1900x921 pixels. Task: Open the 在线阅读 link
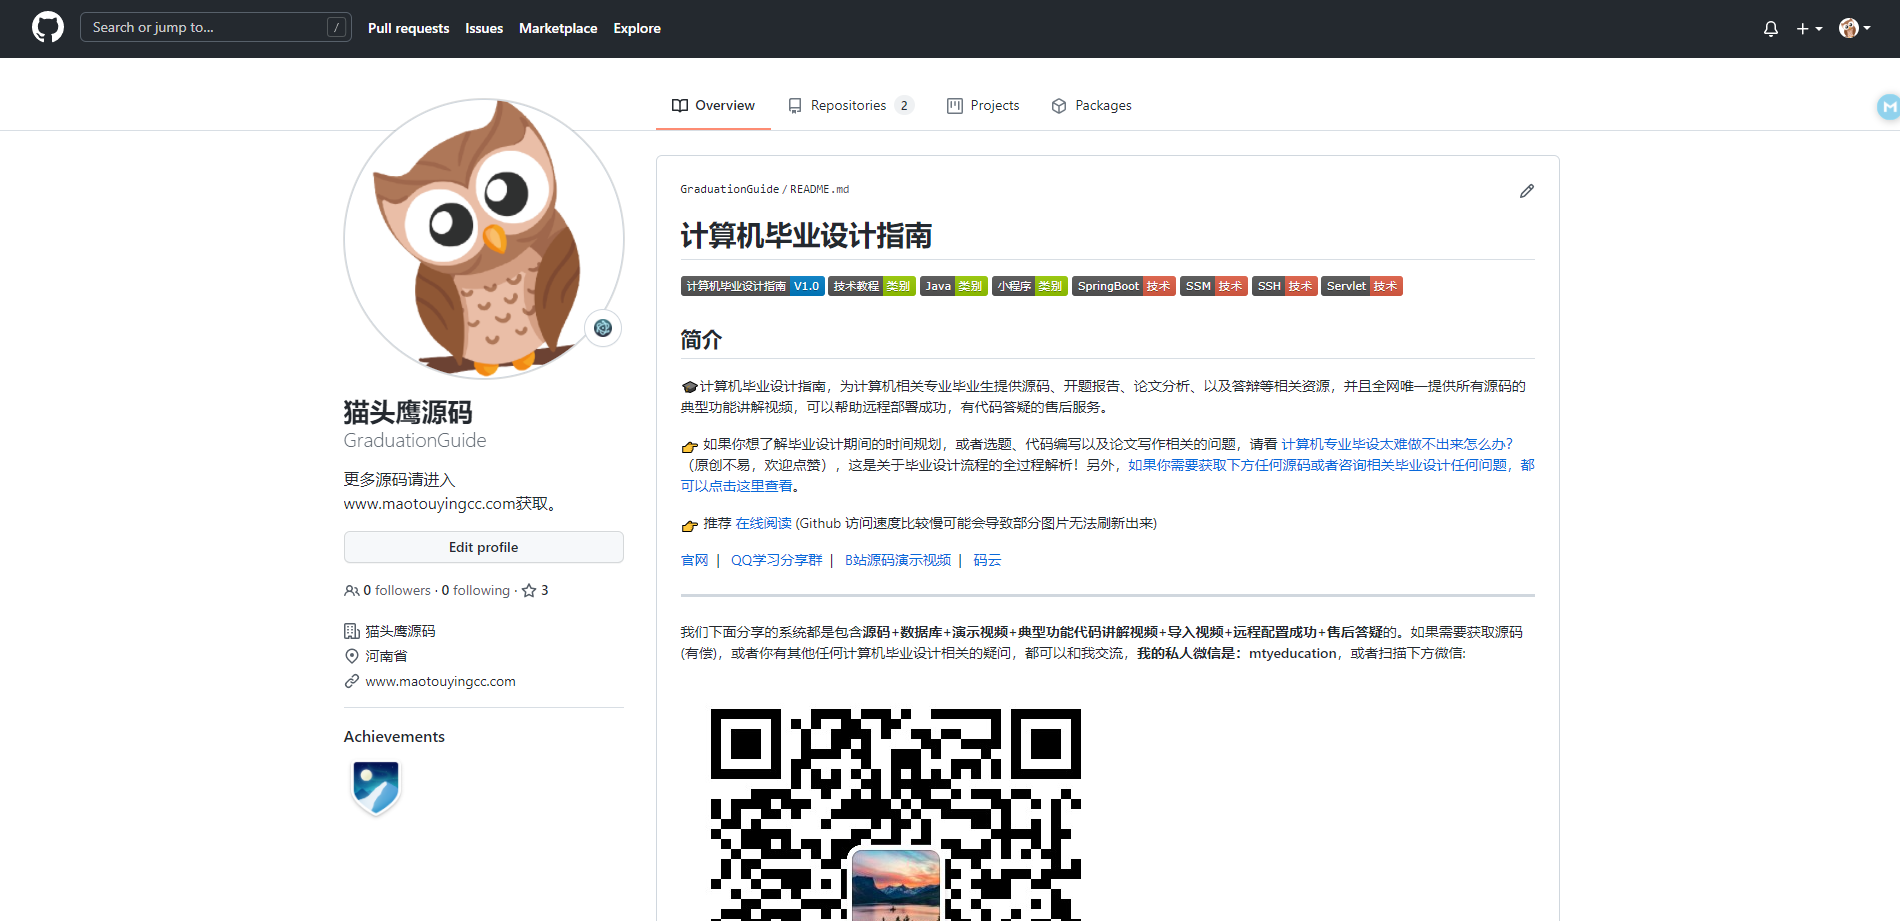[x=763, y=523]
